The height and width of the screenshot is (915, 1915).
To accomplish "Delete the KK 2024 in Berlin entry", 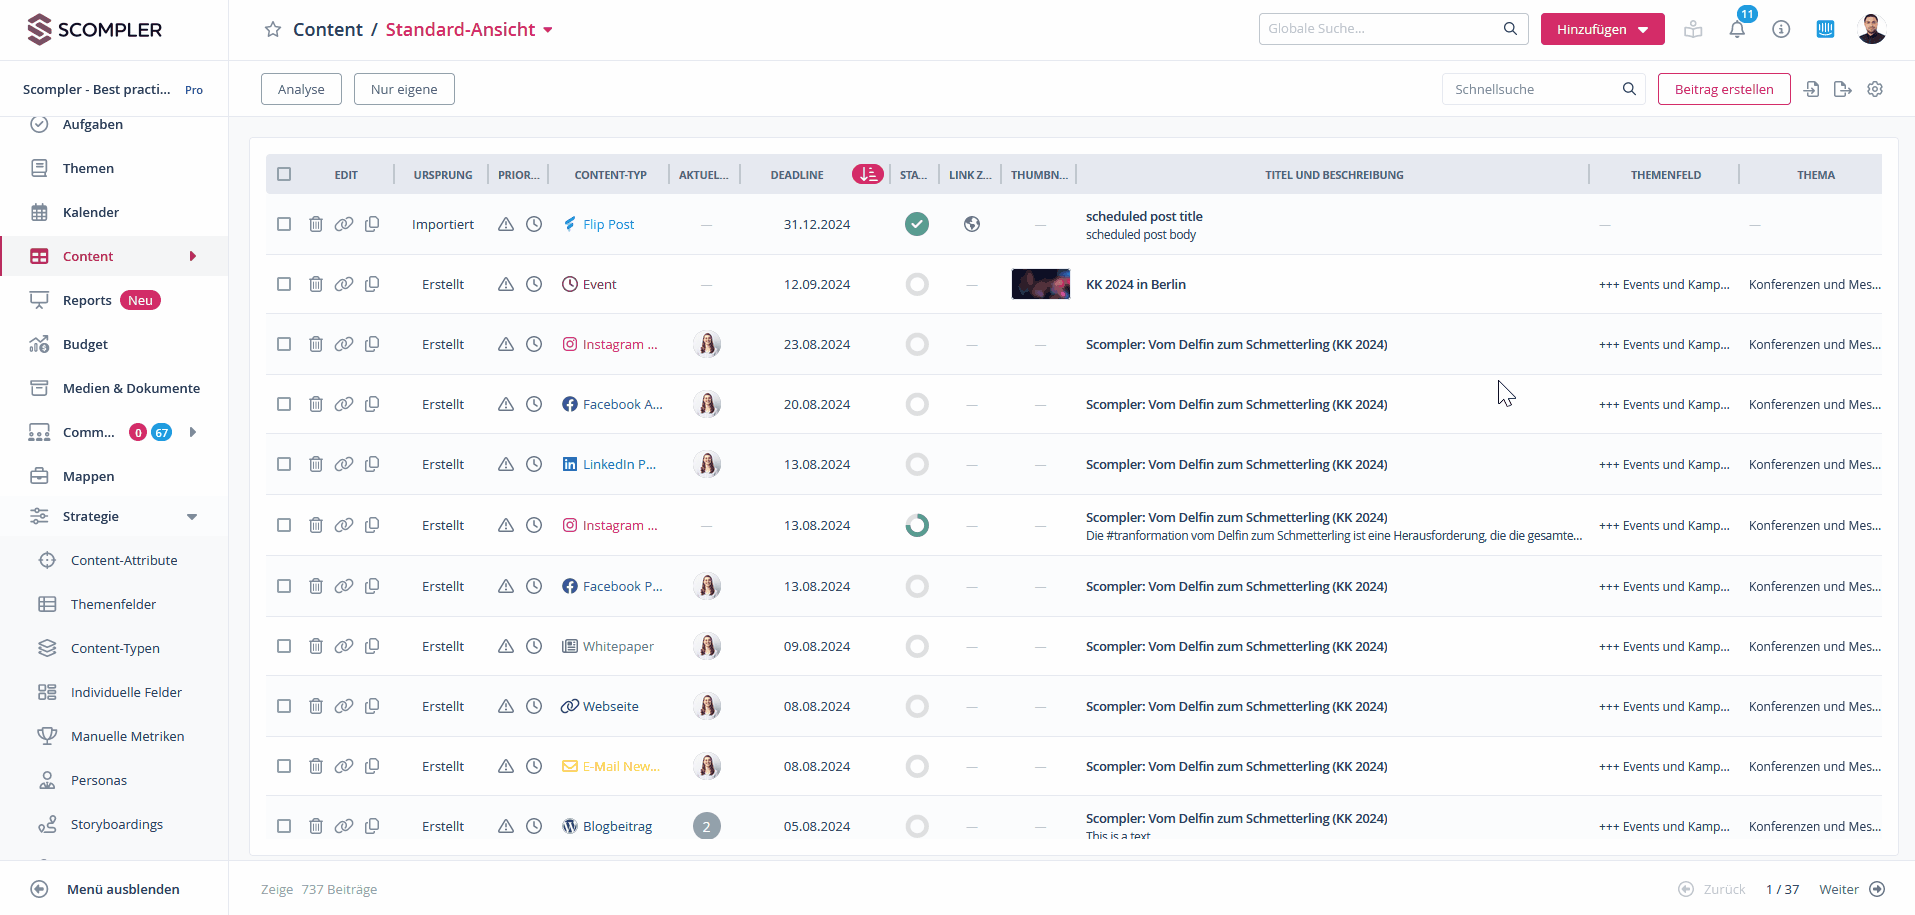I will (x=316, y=284).
